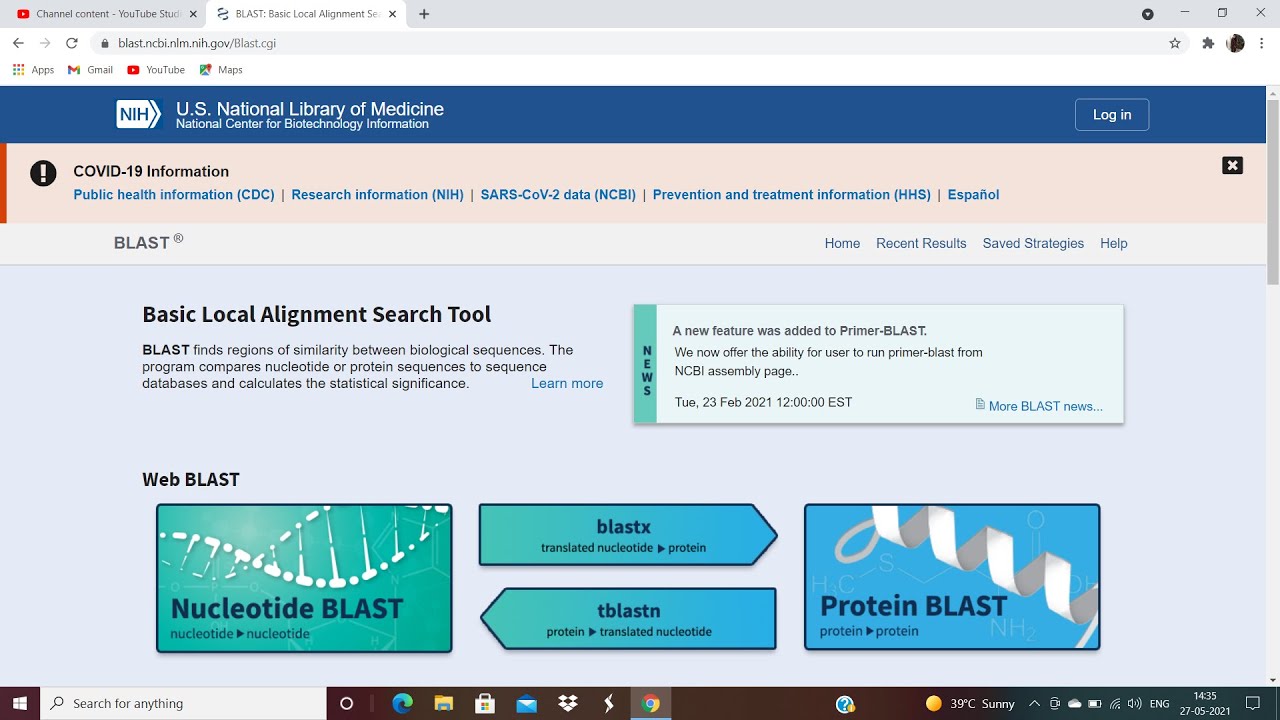The height and width of the screenshot is (720, 1280).
Task: Open Protein BLAST tile
Action: [x=952, y=577]
